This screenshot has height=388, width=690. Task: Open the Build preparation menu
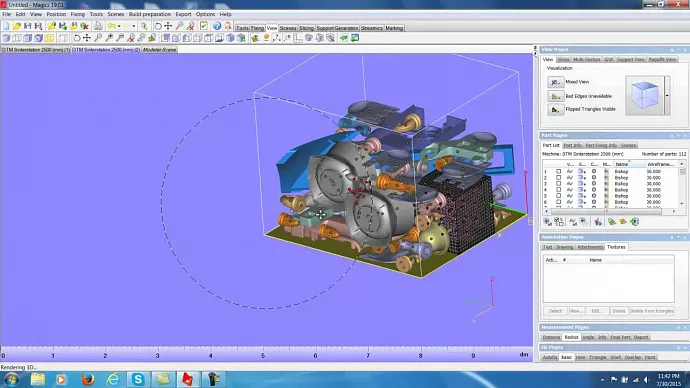pos(150,14)
